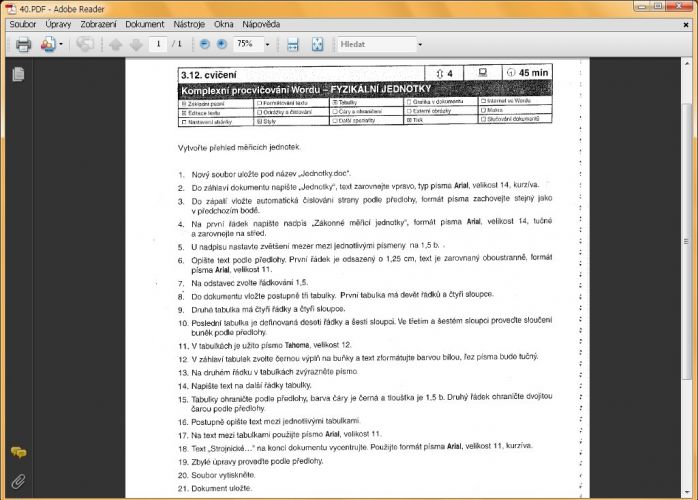Click step 21 "Dokument uložte"
Screen dimensions: 698x500
click(221, 488)
